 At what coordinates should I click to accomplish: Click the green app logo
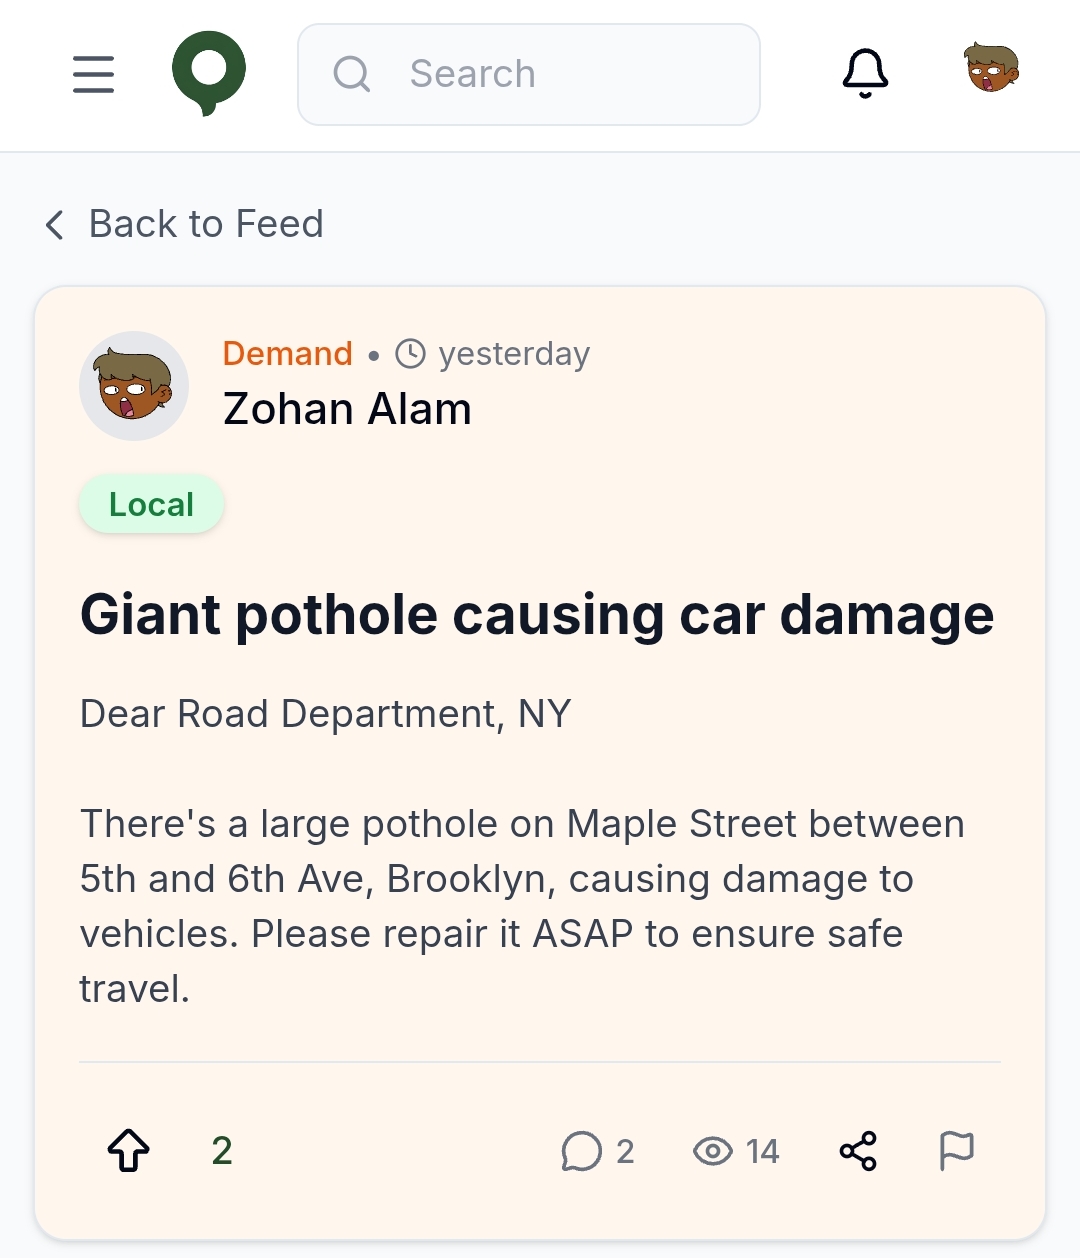coord(209,73)
